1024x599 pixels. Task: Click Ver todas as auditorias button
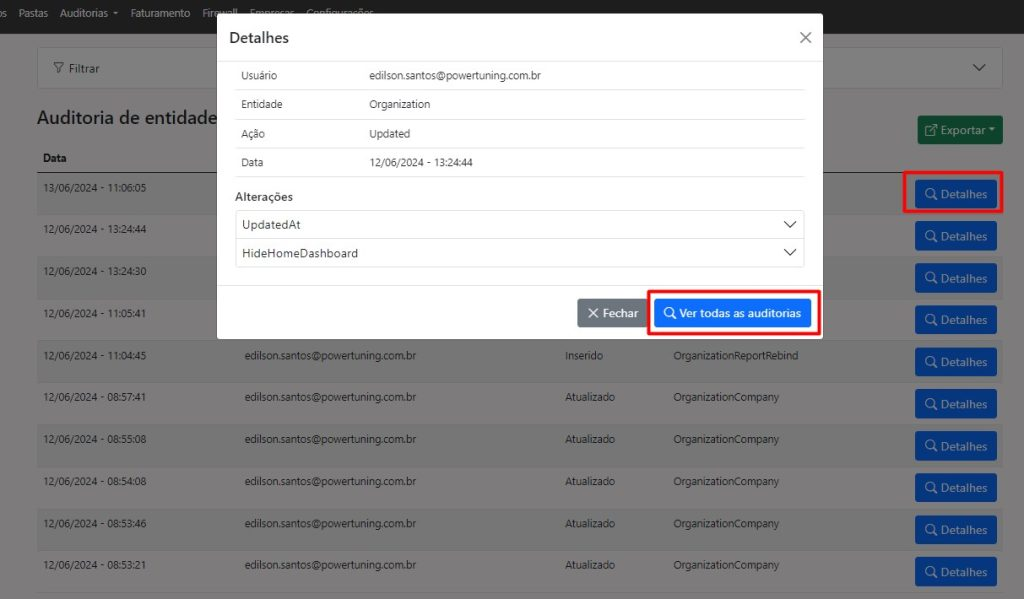pos(732,313)
